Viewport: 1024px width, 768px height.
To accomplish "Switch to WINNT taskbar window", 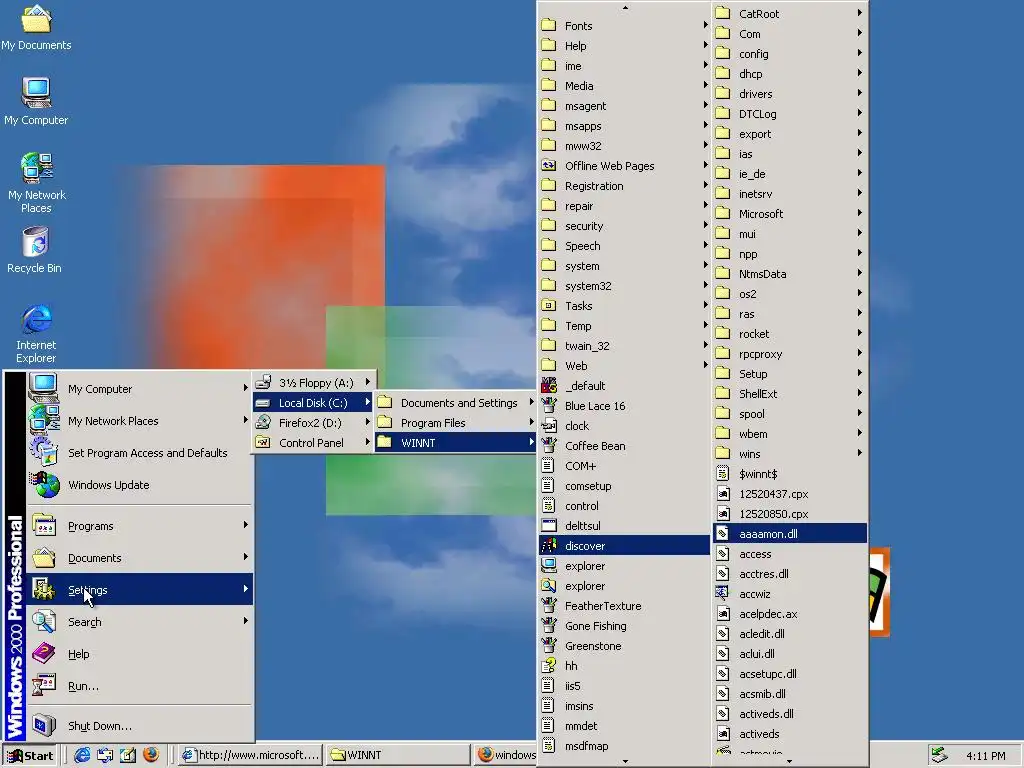I will (398, 756).
